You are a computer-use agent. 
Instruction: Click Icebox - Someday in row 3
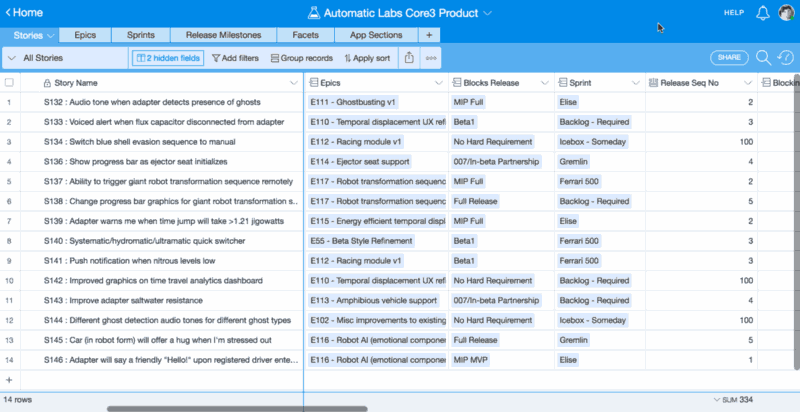click(592, 142)
